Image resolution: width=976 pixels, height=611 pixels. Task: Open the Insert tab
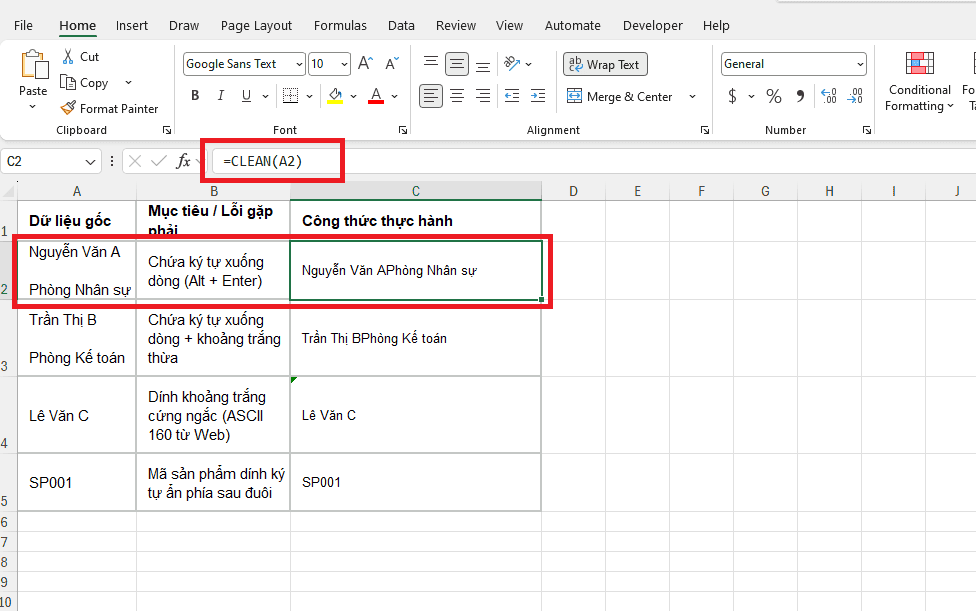coord(132,26)
